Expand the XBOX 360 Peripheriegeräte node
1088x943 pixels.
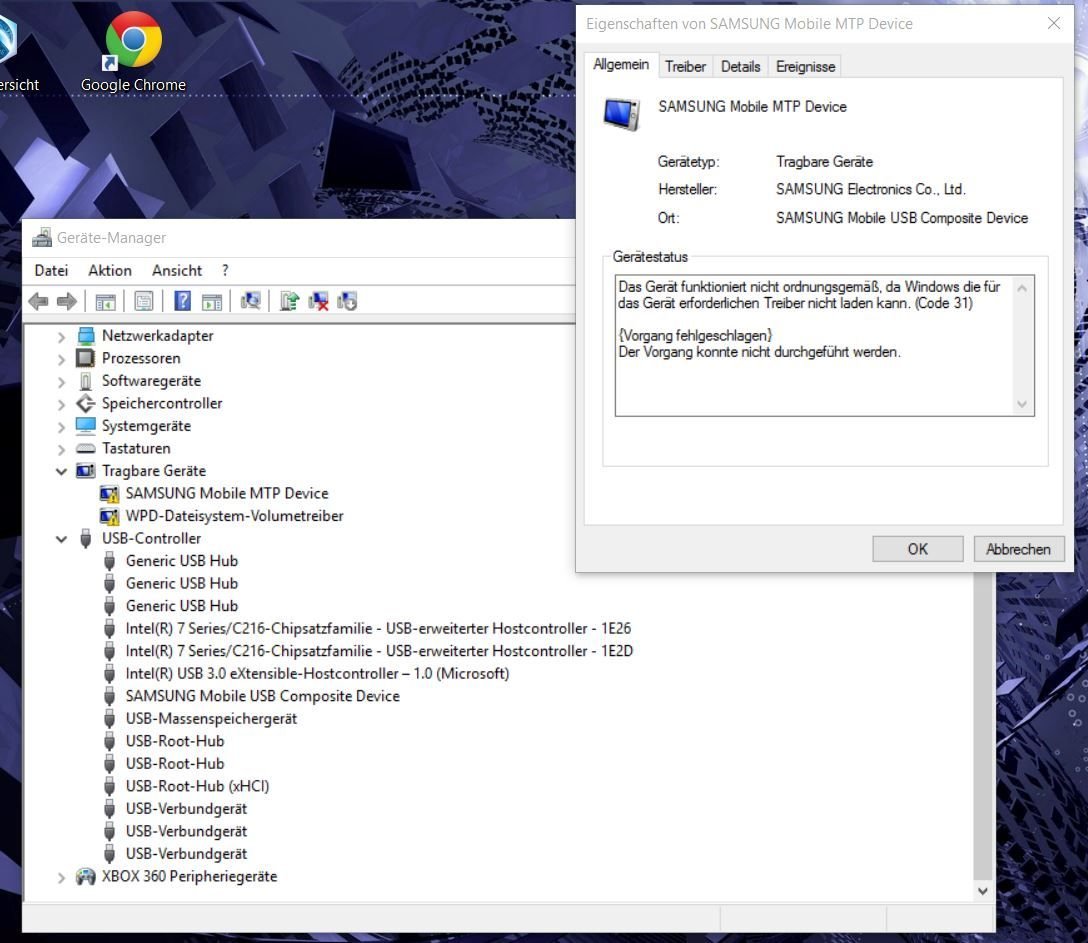point(61,878)
